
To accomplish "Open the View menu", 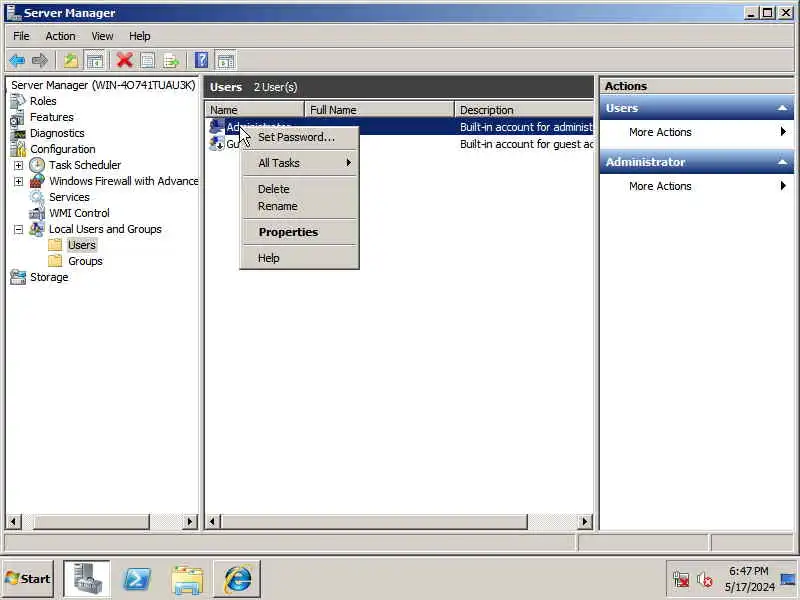I will click(102, 36).
